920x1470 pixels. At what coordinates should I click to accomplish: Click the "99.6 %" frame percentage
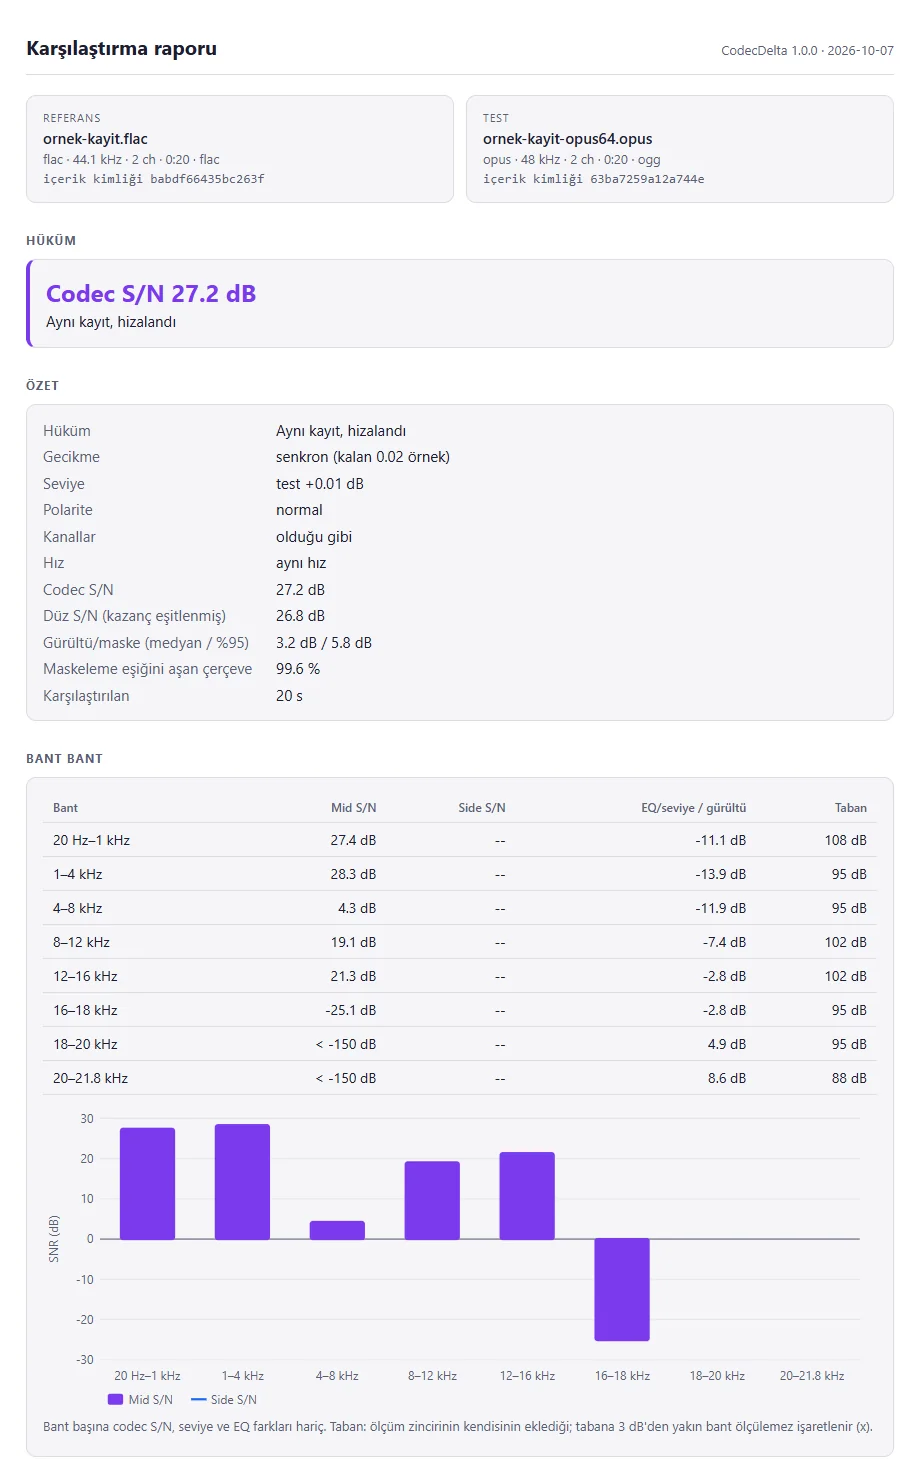click(x=298, y=669)
